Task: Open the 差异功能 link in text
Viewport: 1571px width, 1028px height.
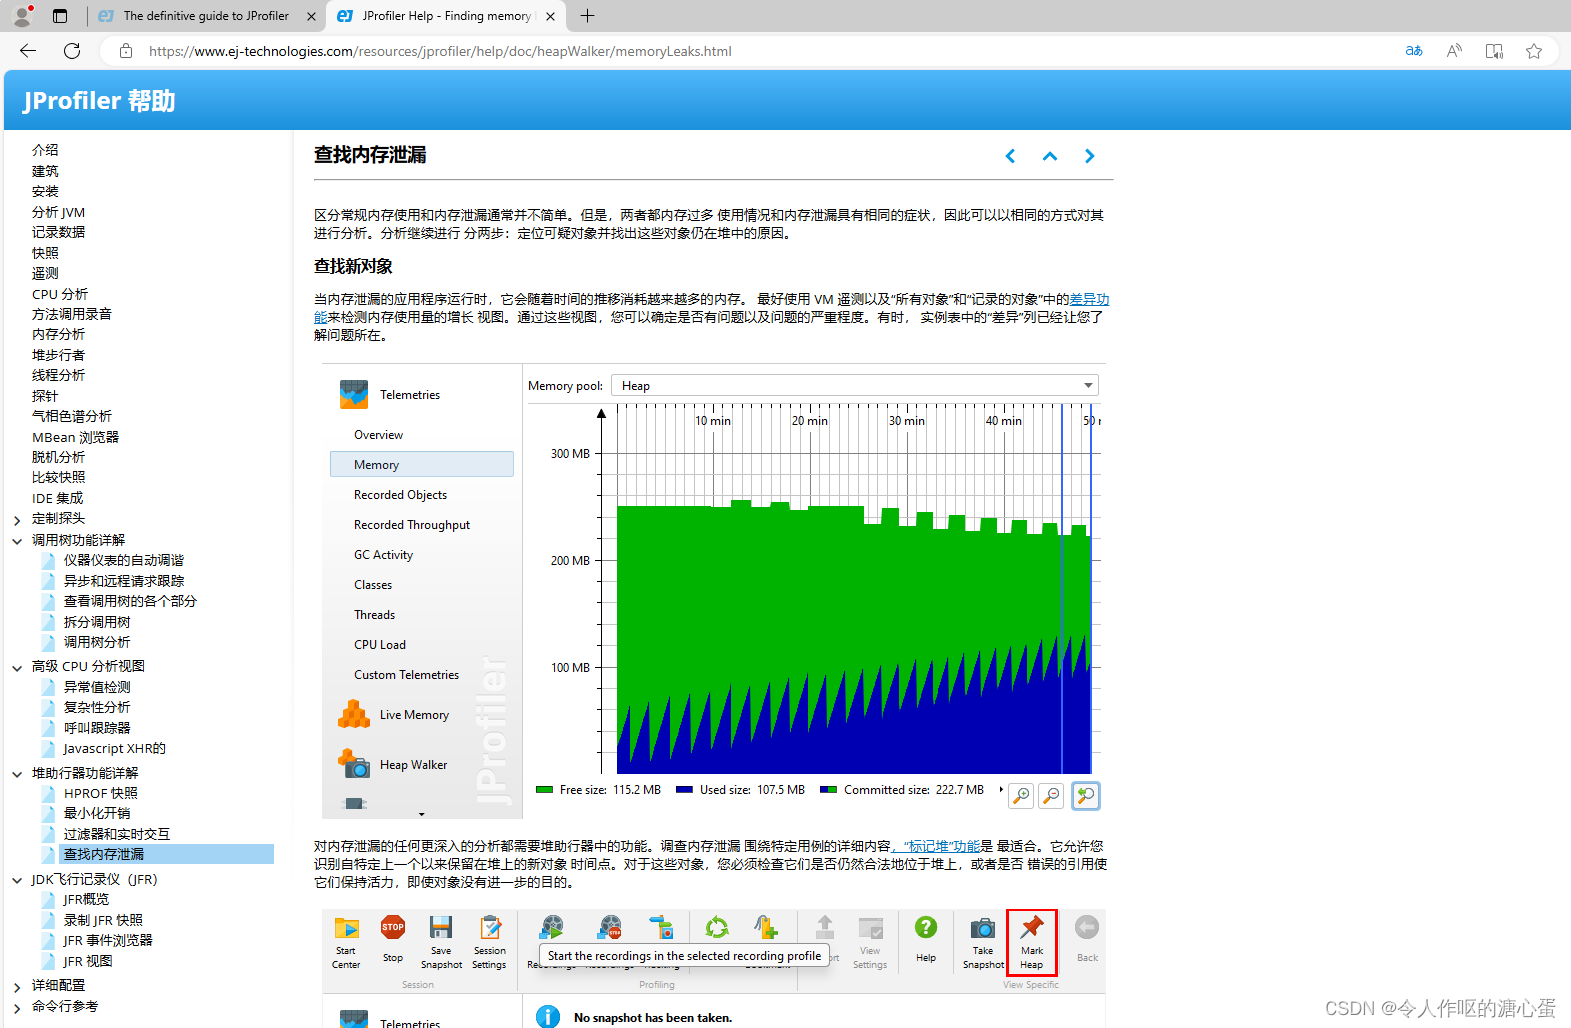Action: pyautogui.click(x=1089, y=299)
